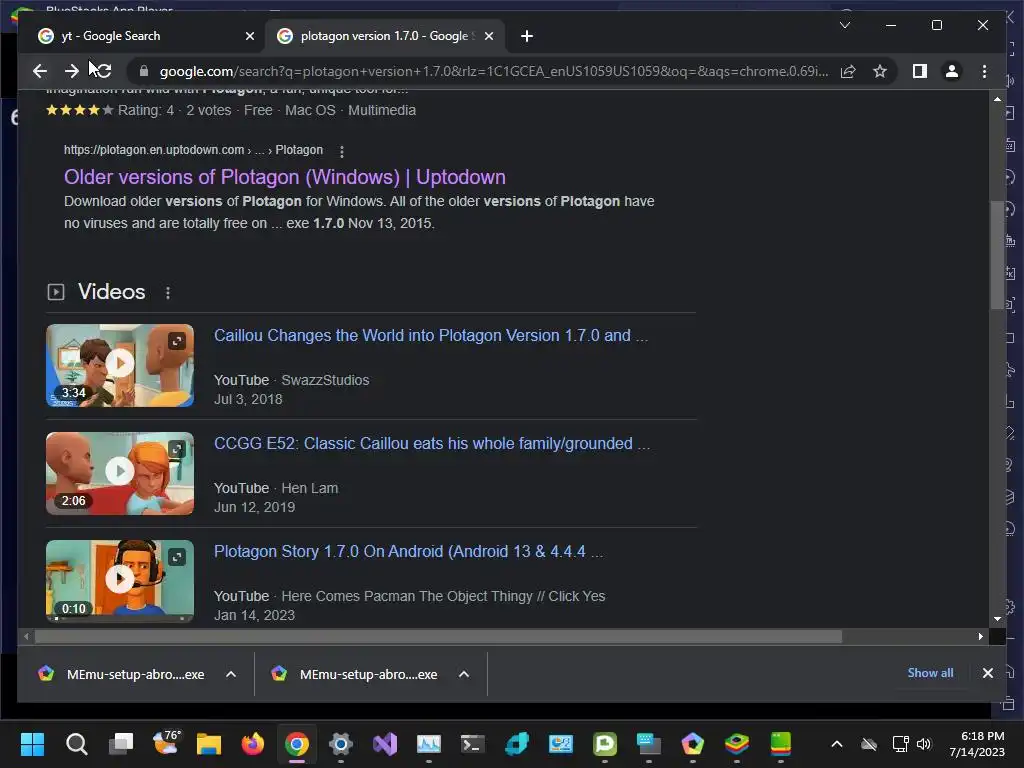This screenshot has height=768, width=1024.
Task: Open a new browser tab
Action: 527,36
